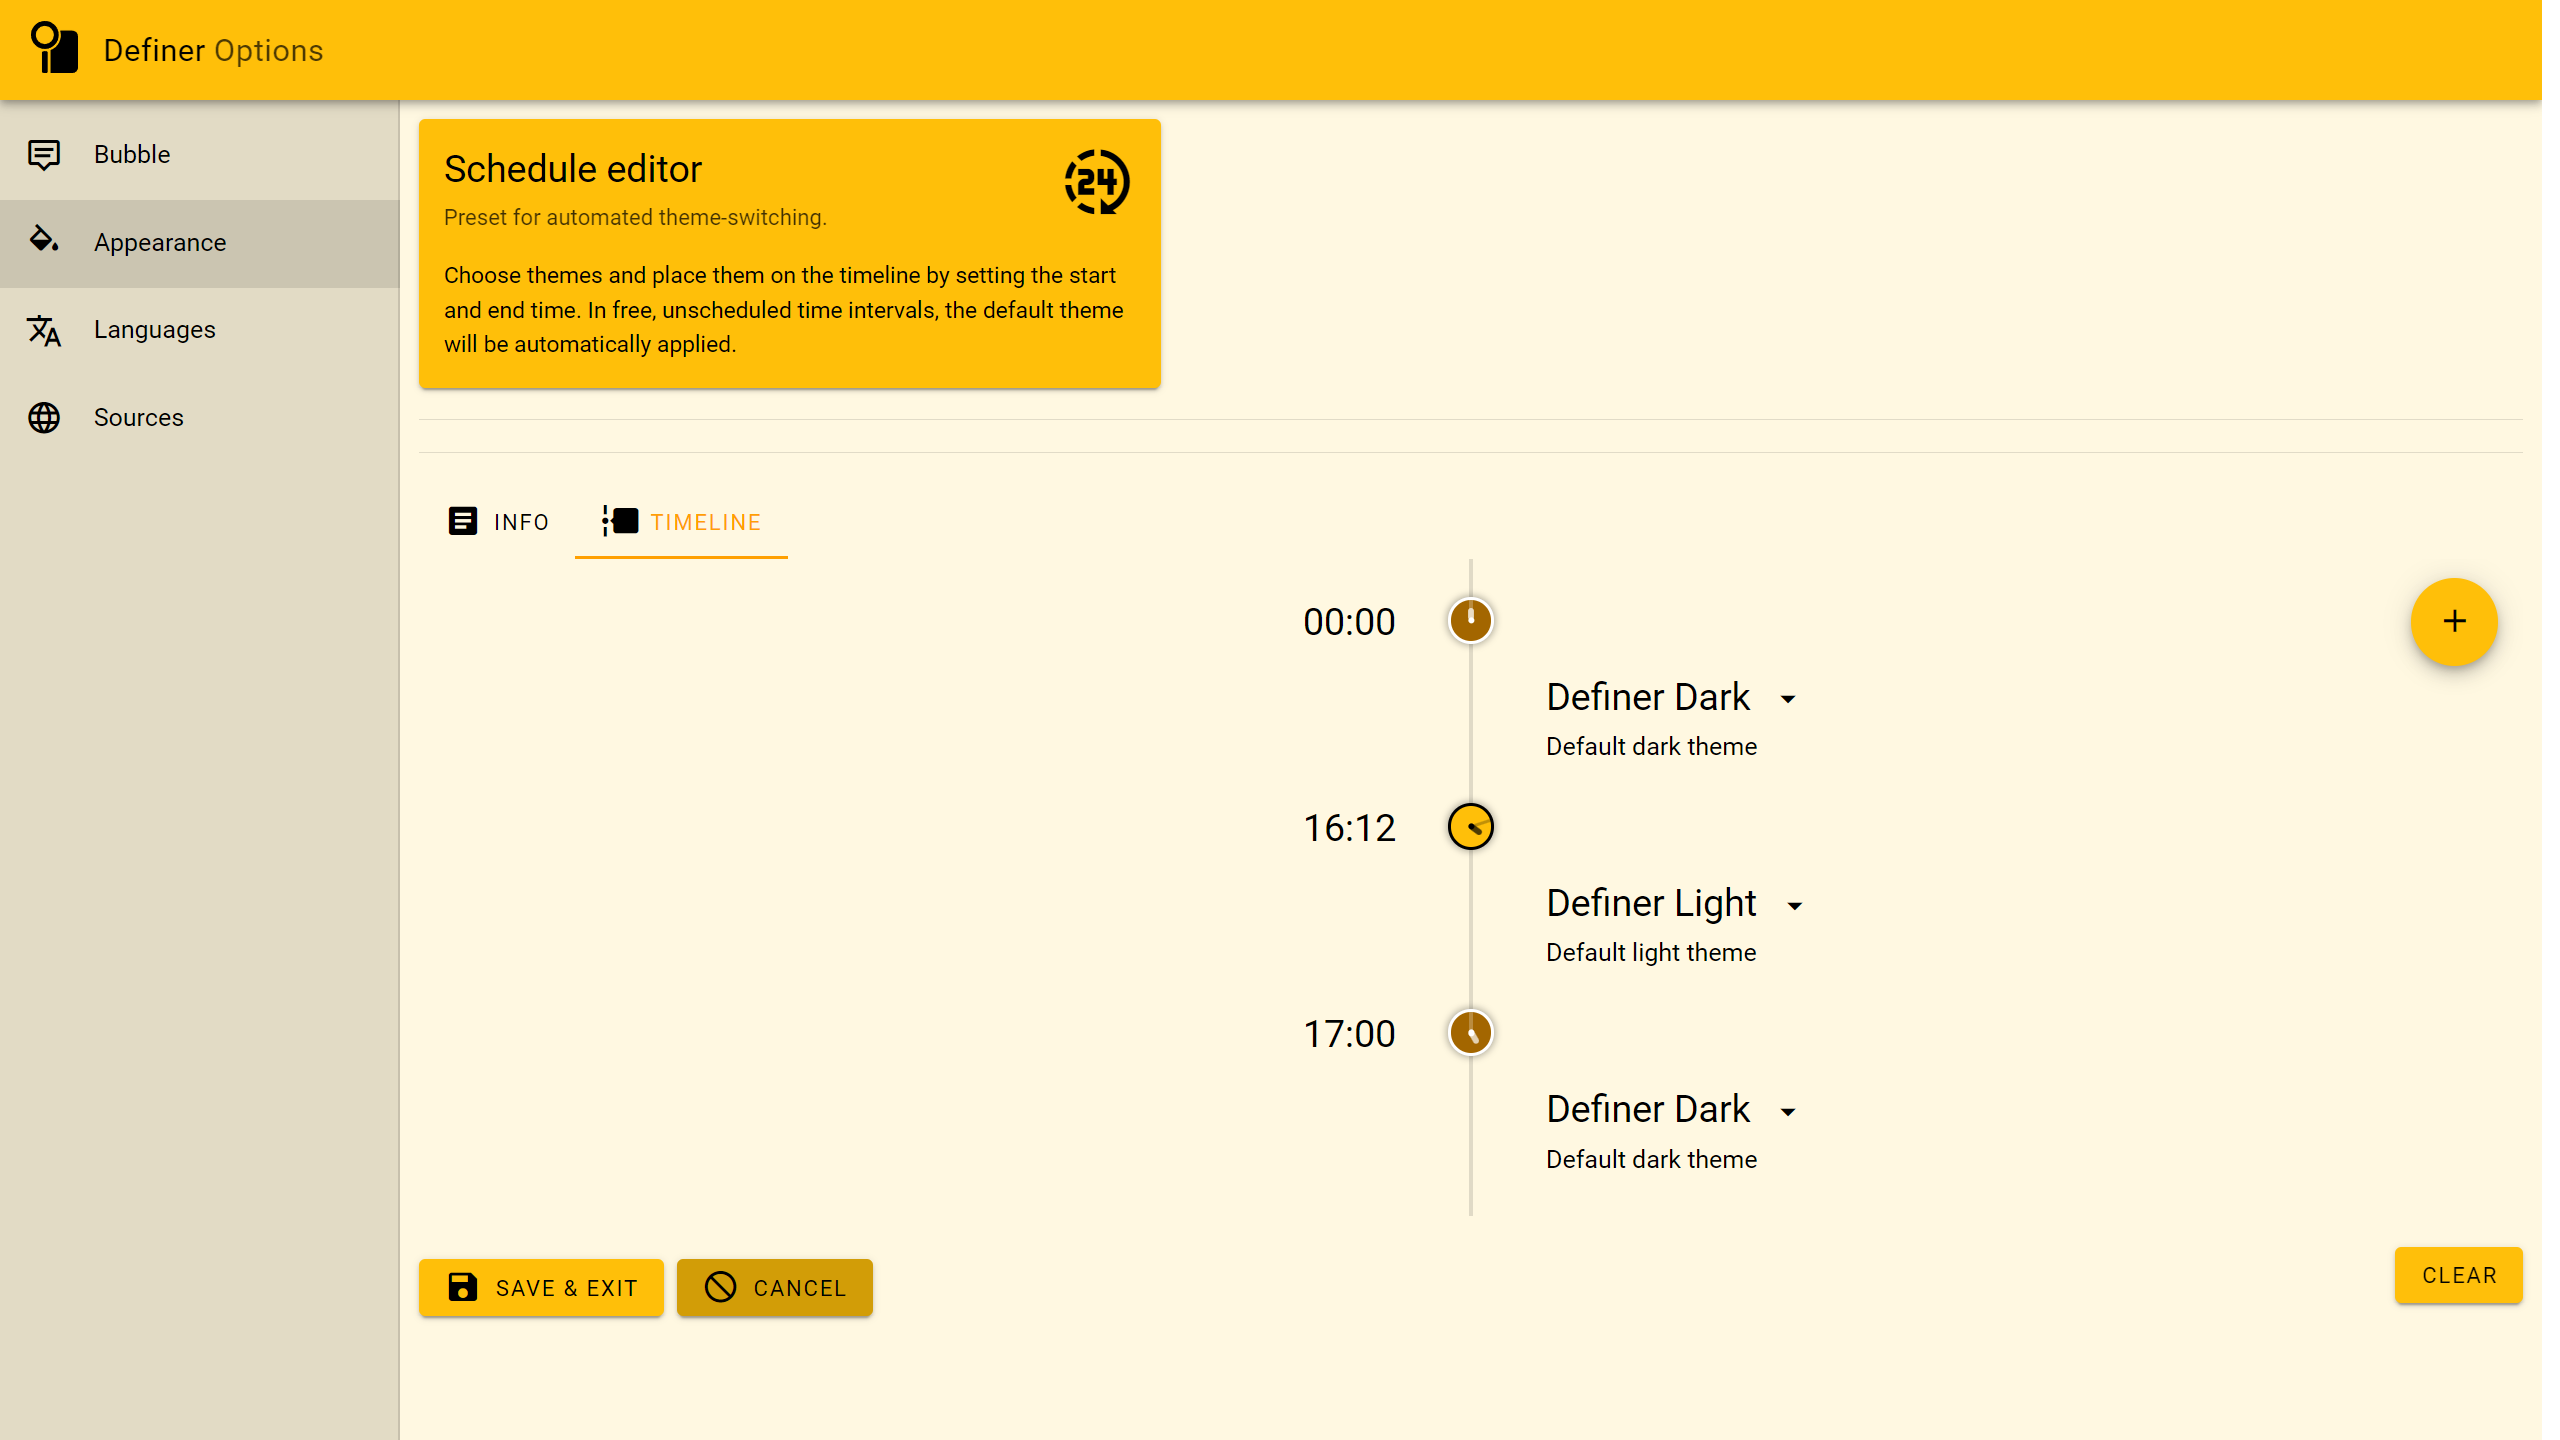Click the Sources globe icon
The width and height of the screenshot is (2560, 1440).
pyautogui.click(x=44, y=418)
